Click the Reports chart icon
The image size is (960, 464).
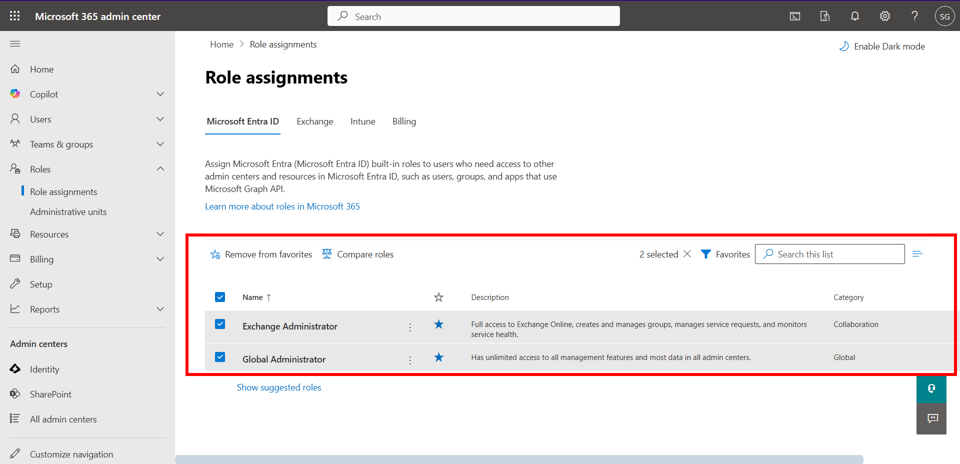15,310
